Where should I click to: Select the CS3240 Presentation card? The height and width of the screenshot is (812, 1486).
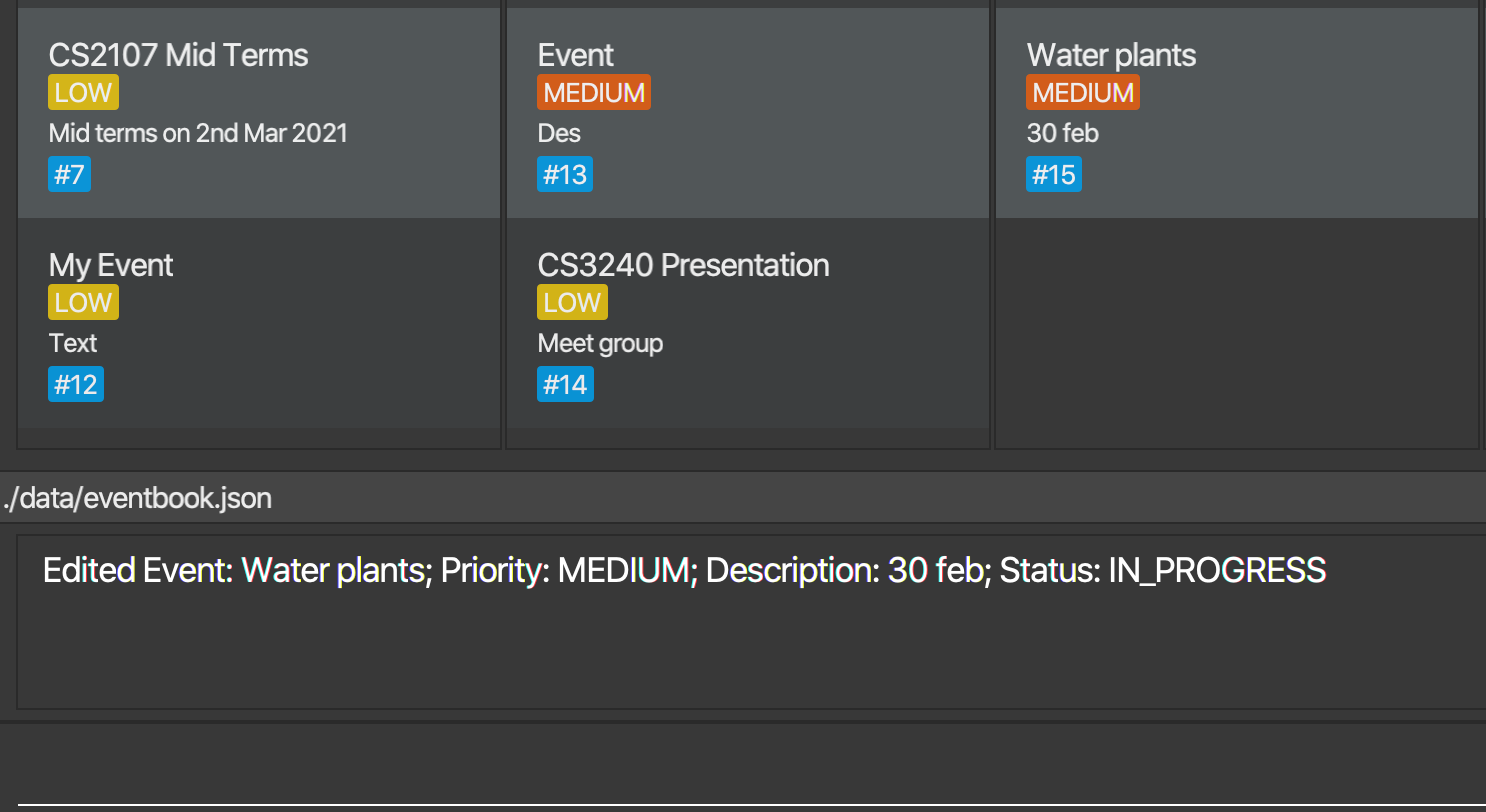tap(748, 323)
